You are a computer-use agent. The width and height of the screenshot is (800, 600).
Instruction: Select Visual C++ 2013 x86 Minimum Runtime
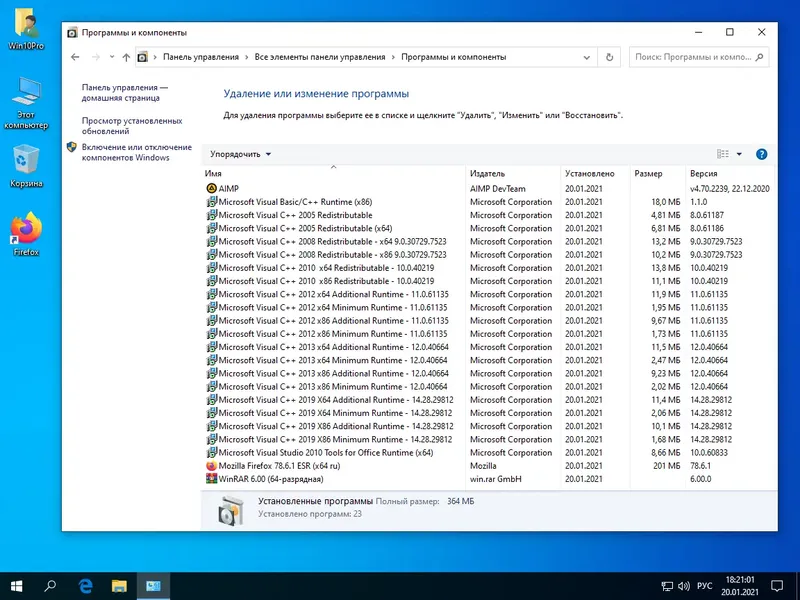pos(489,387)
